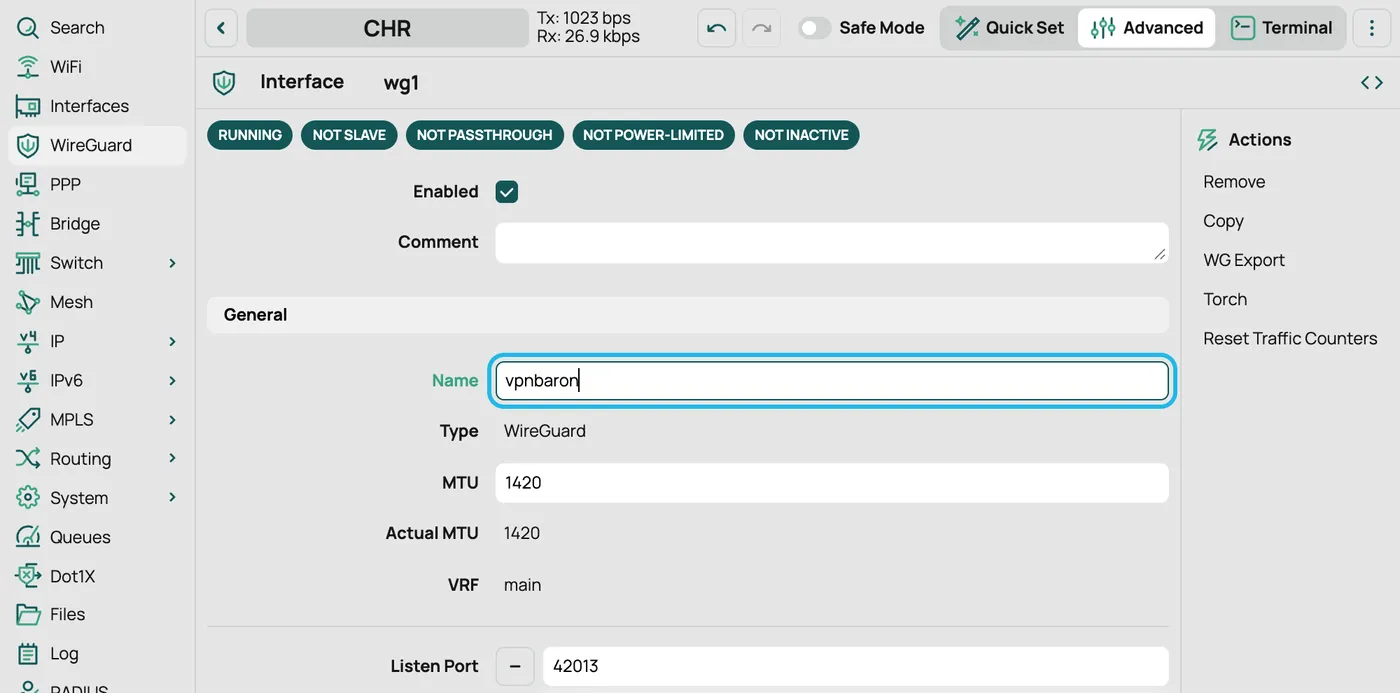Click the PPP icon in sidebar
The width and height of the screenshot is (1400, 693).
28,184
